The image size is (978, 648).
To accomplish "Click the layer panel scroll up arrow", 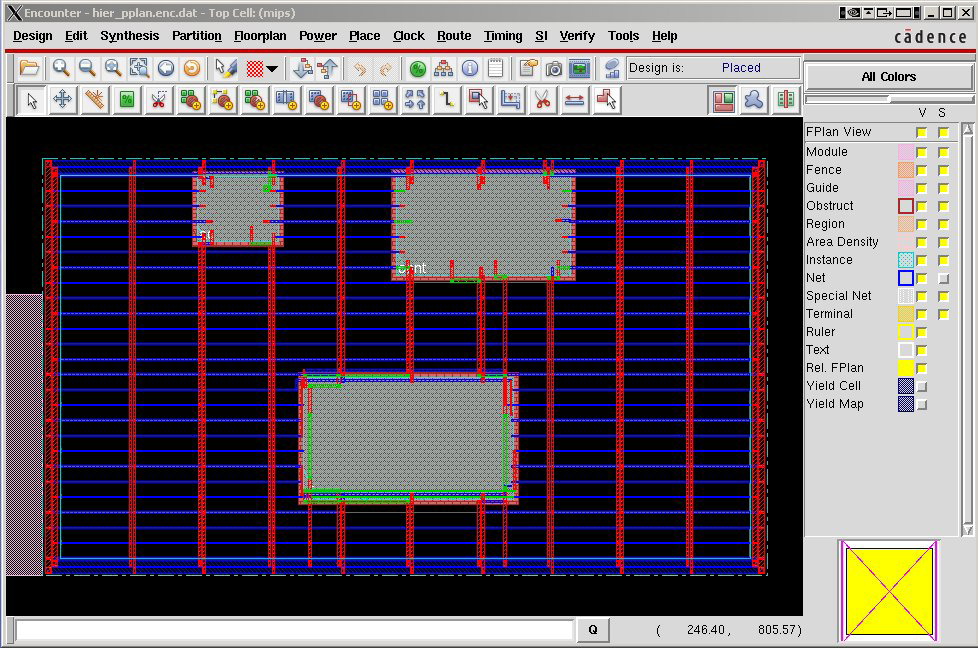I will click(967, 129).
